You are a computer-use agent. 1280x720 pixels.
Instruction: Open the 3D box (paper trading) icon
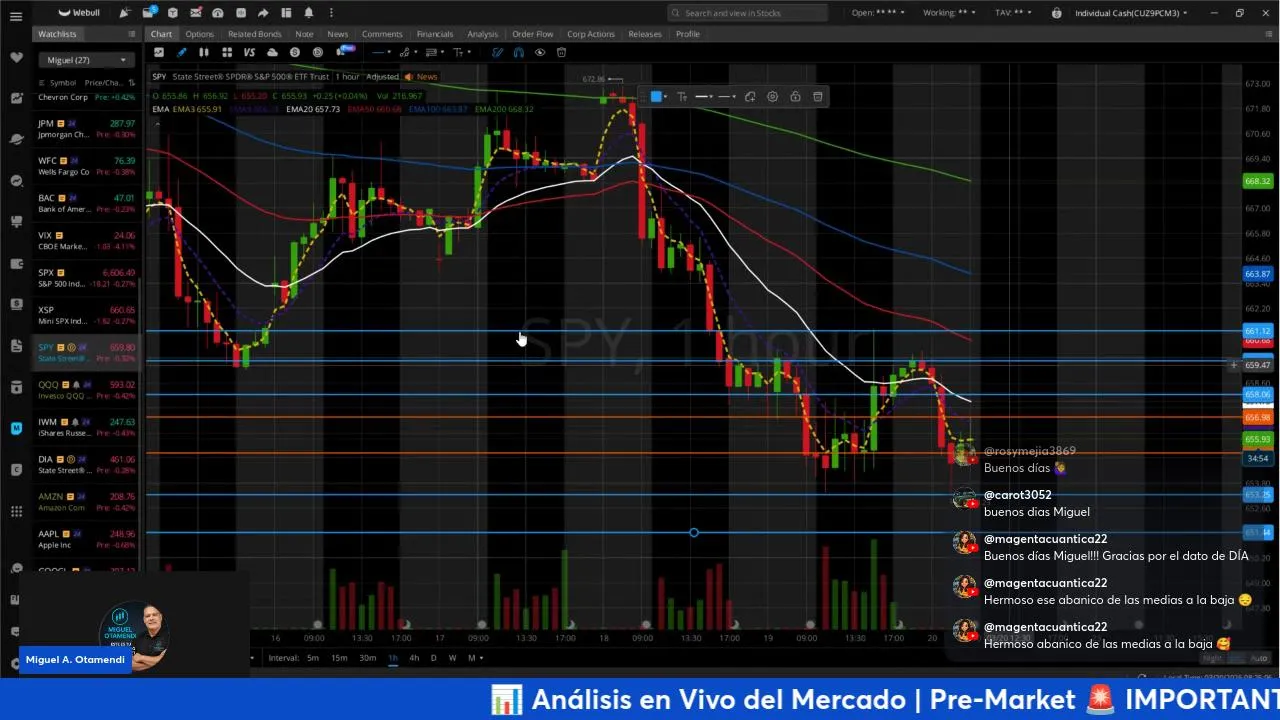[x=172, y=13]
